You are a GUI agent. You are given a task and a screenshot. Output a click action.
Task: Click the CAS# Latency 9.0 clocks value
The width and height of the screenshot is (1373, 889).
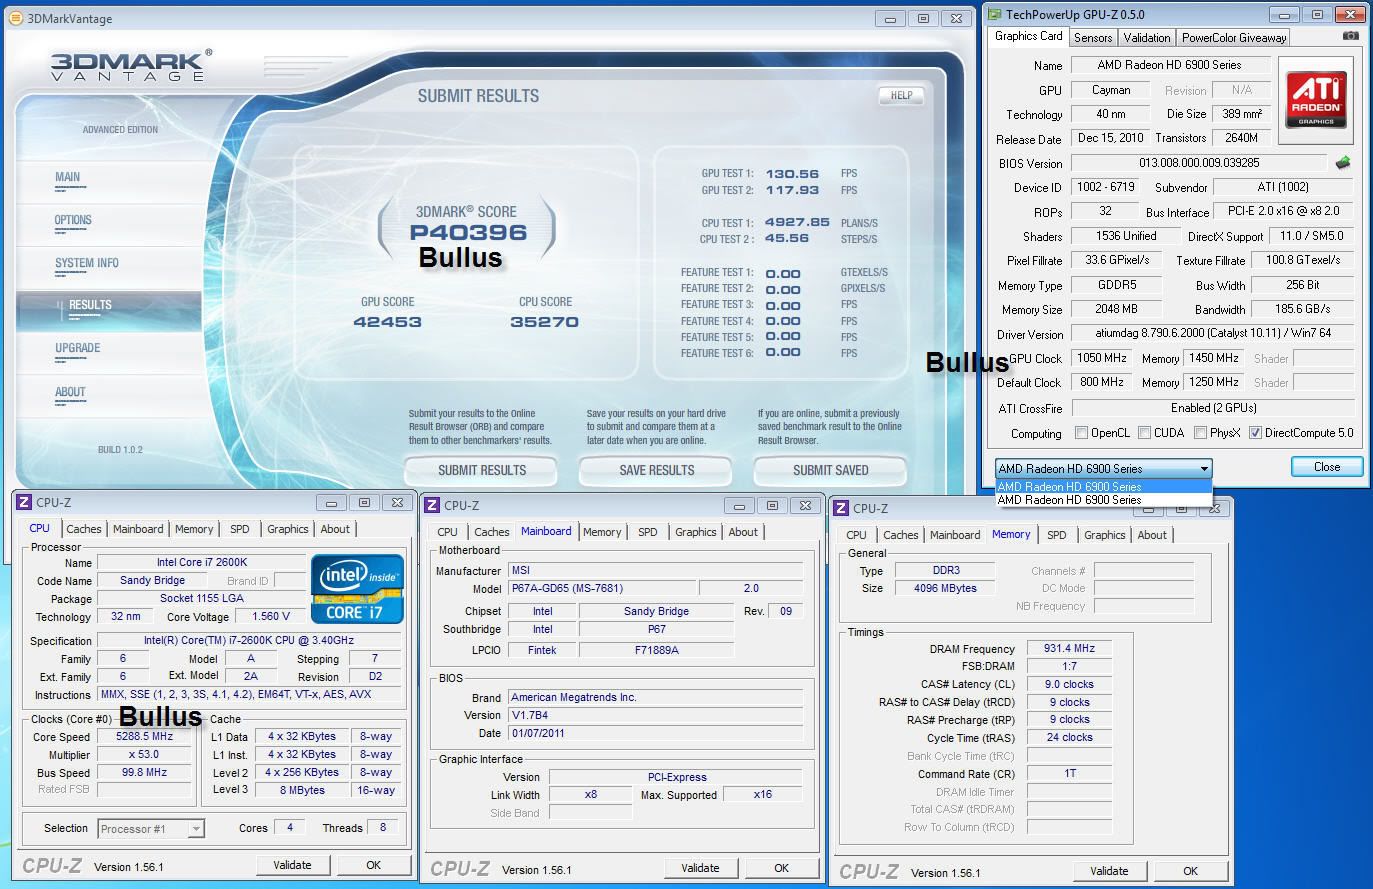[1069, 684]
